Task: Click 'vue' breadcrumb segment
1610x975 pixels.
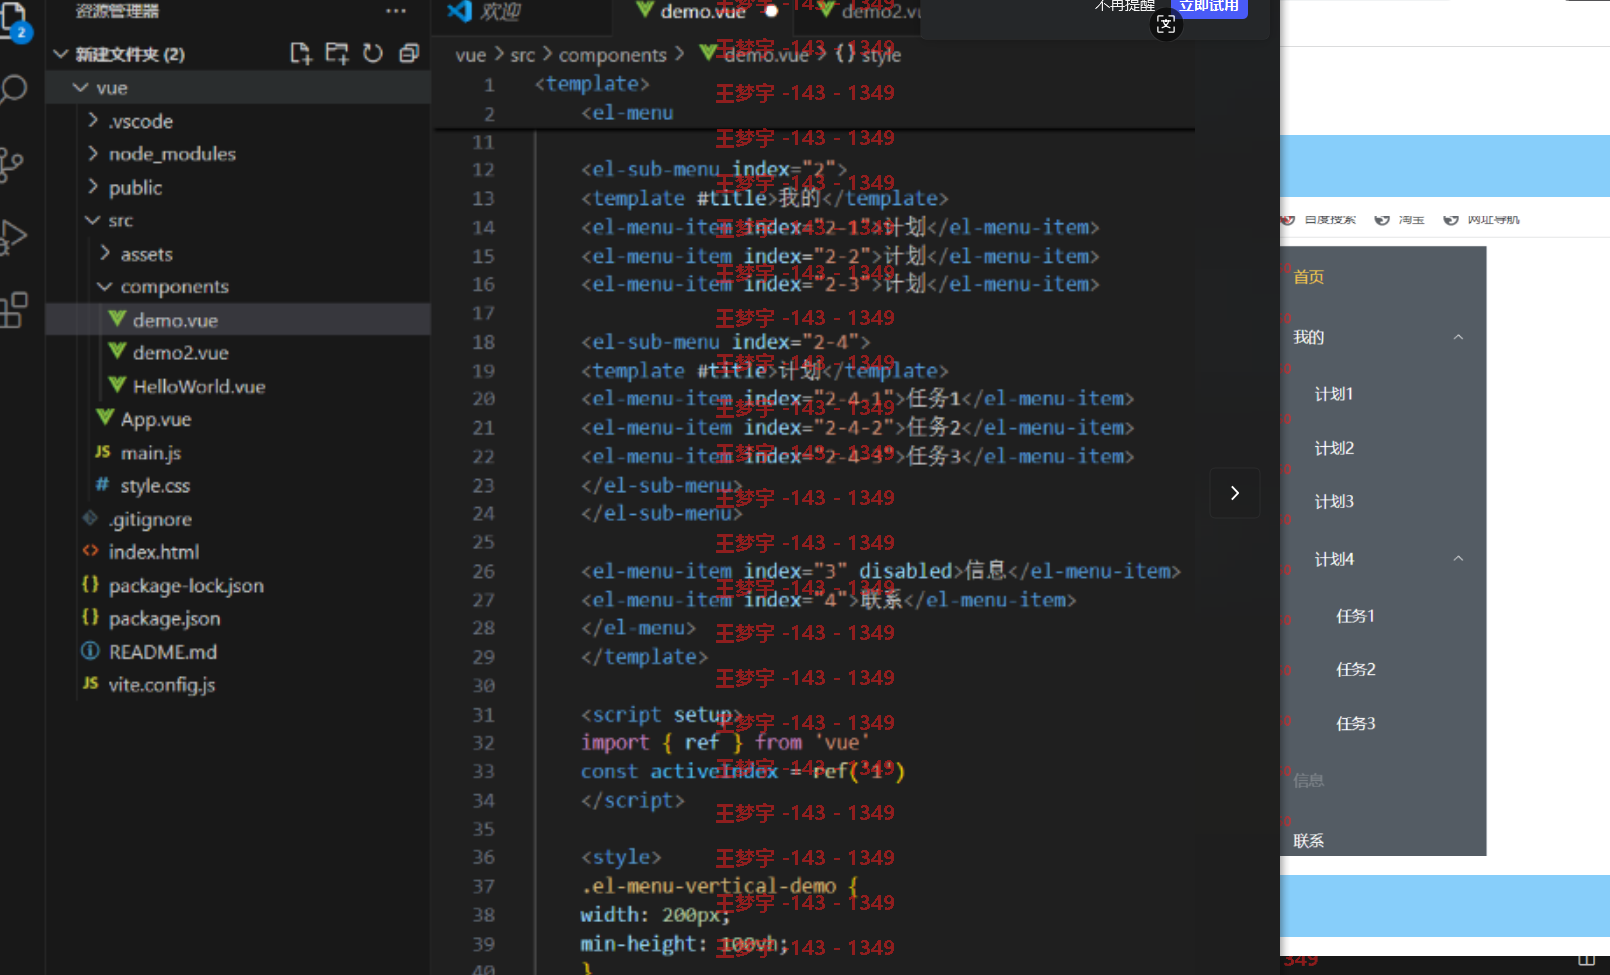Action: click(x=470, y=55)
